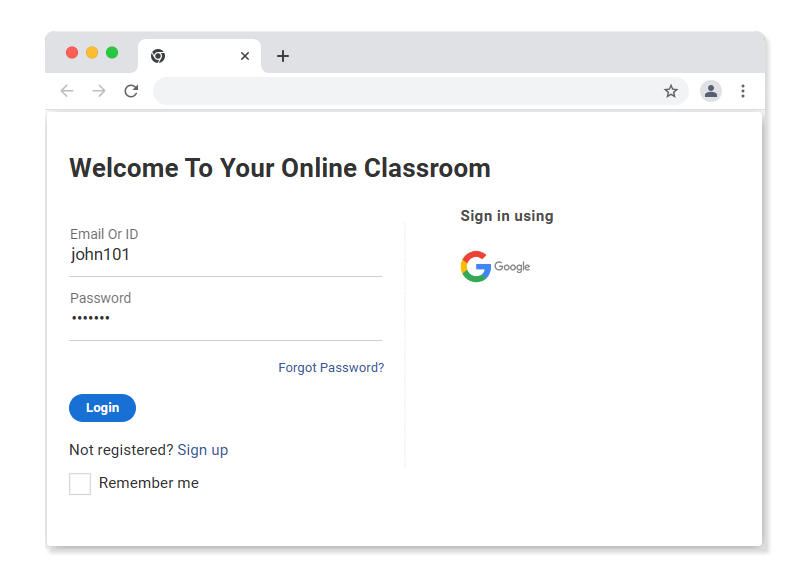Follow the Sign up link
This screenshot has width=810, height=581.
pos(203,450)
